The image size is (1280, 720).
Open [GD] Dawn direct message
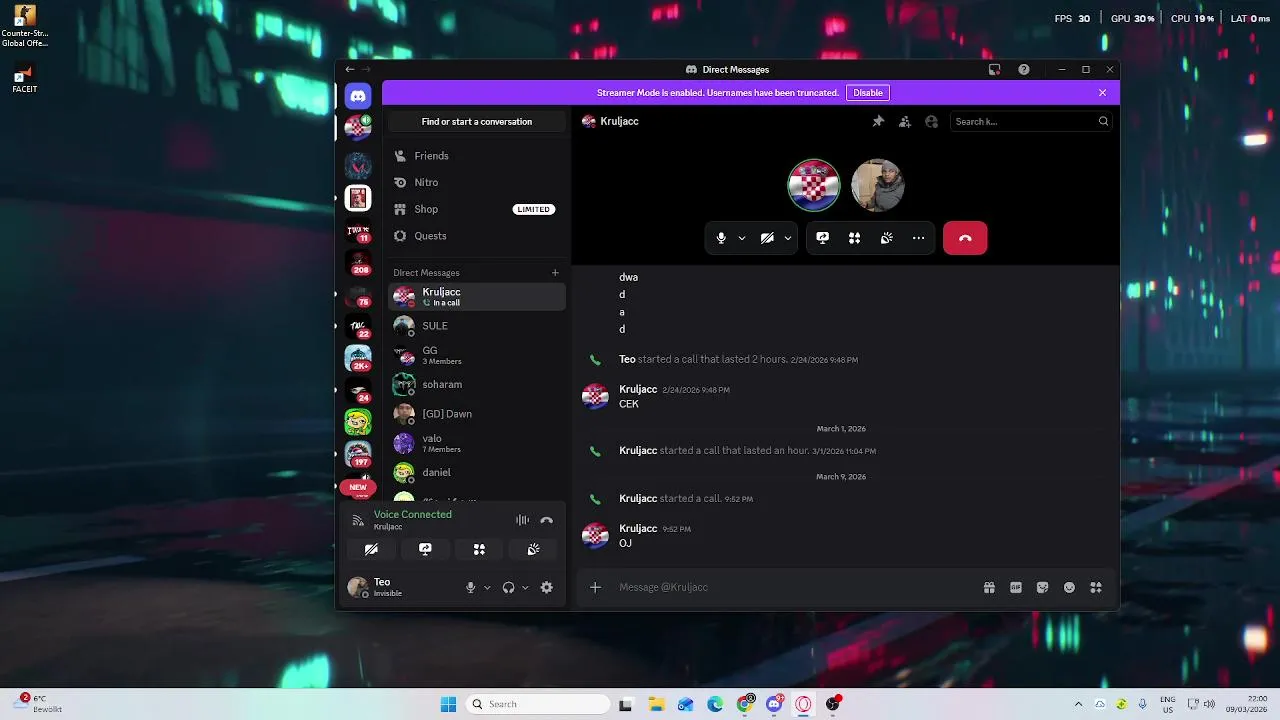point(476,414)
